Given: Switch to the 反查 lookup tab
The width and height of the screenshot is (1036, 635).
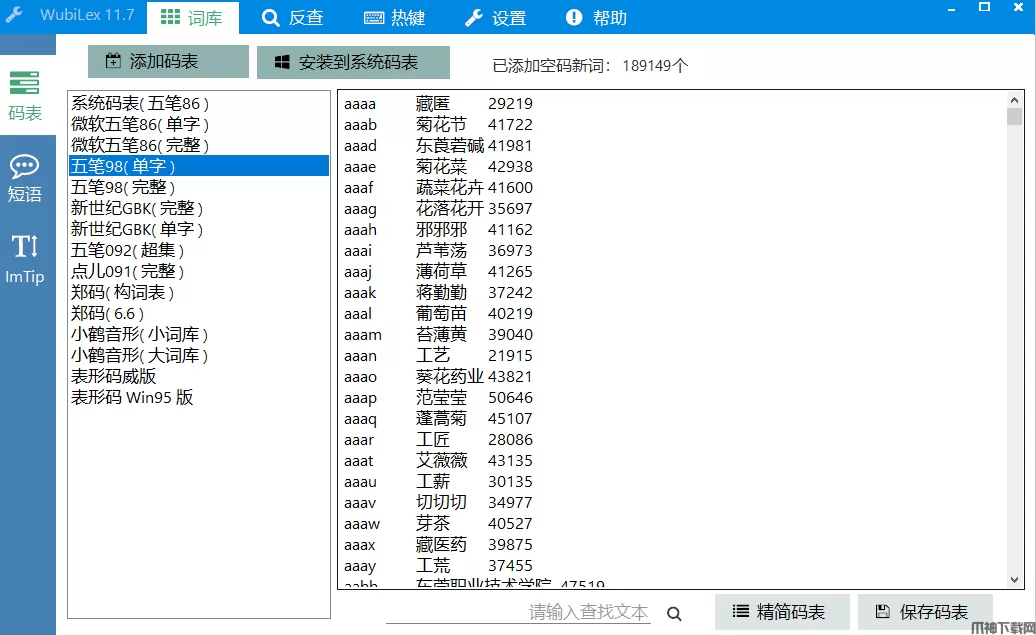Looking at the screenshot, I should pos(293,17).
